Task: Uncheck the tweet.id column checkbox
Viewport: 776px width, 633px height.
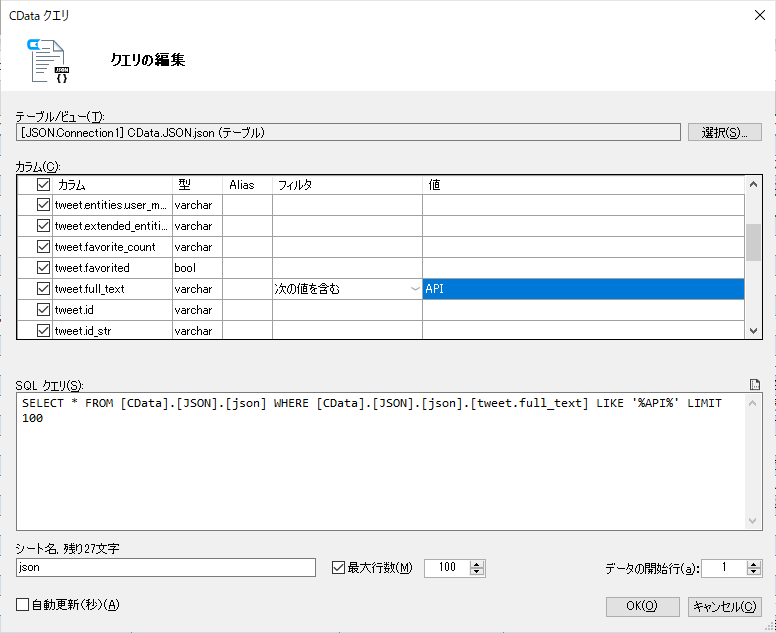Action: pyautogui.click(x=43, y=310)
